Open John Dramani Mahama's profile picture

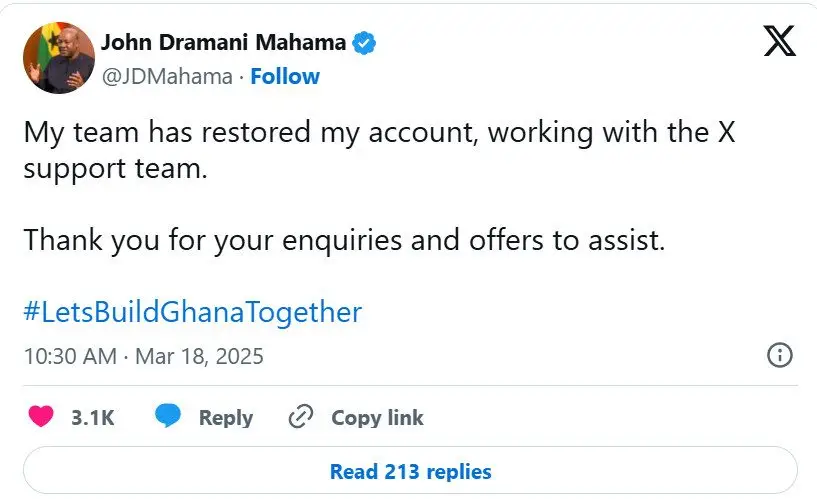tap(58, 59)
